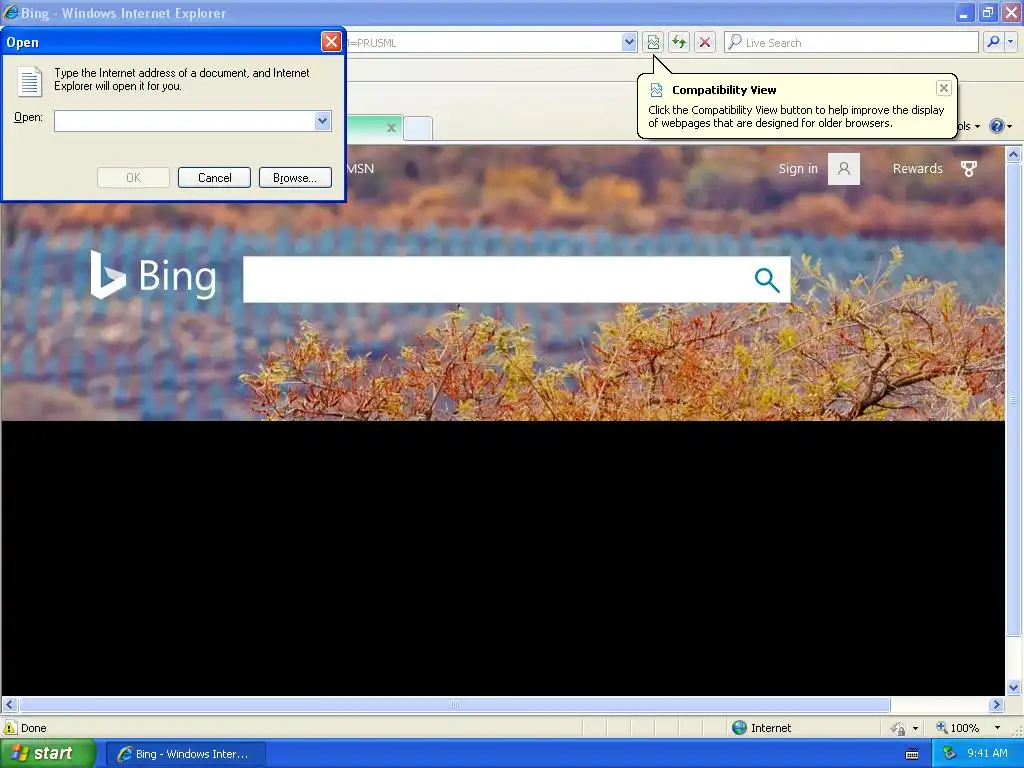Expand the Open combo box dropdown
This screenshot has height=768, width=1024.
click(x=323, y=121)
